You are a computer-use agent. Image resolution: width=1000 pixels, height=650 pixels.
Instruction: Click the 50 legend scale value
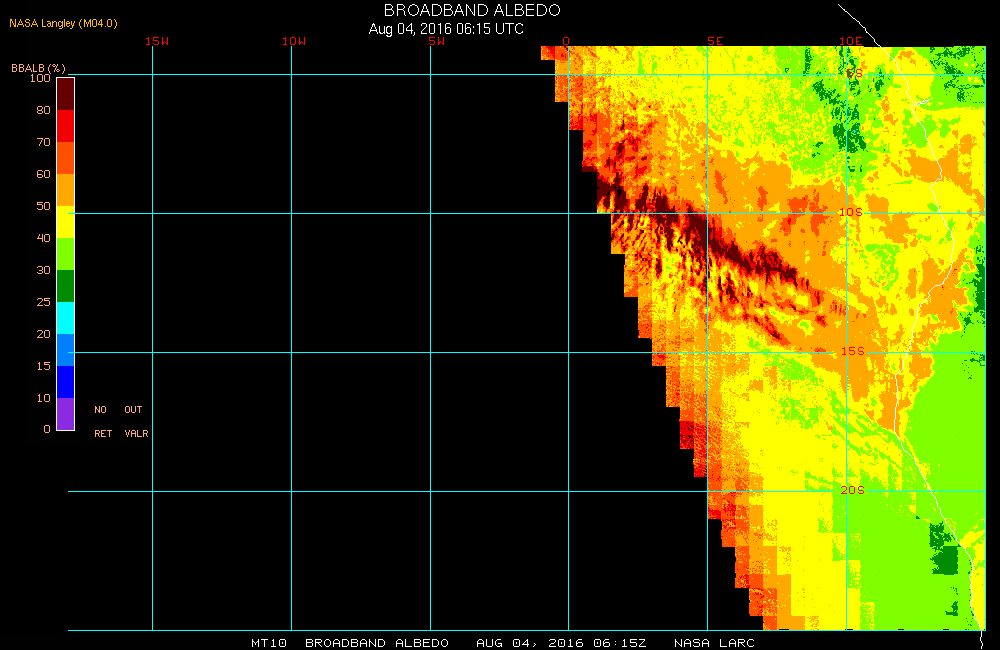(43, 206)
